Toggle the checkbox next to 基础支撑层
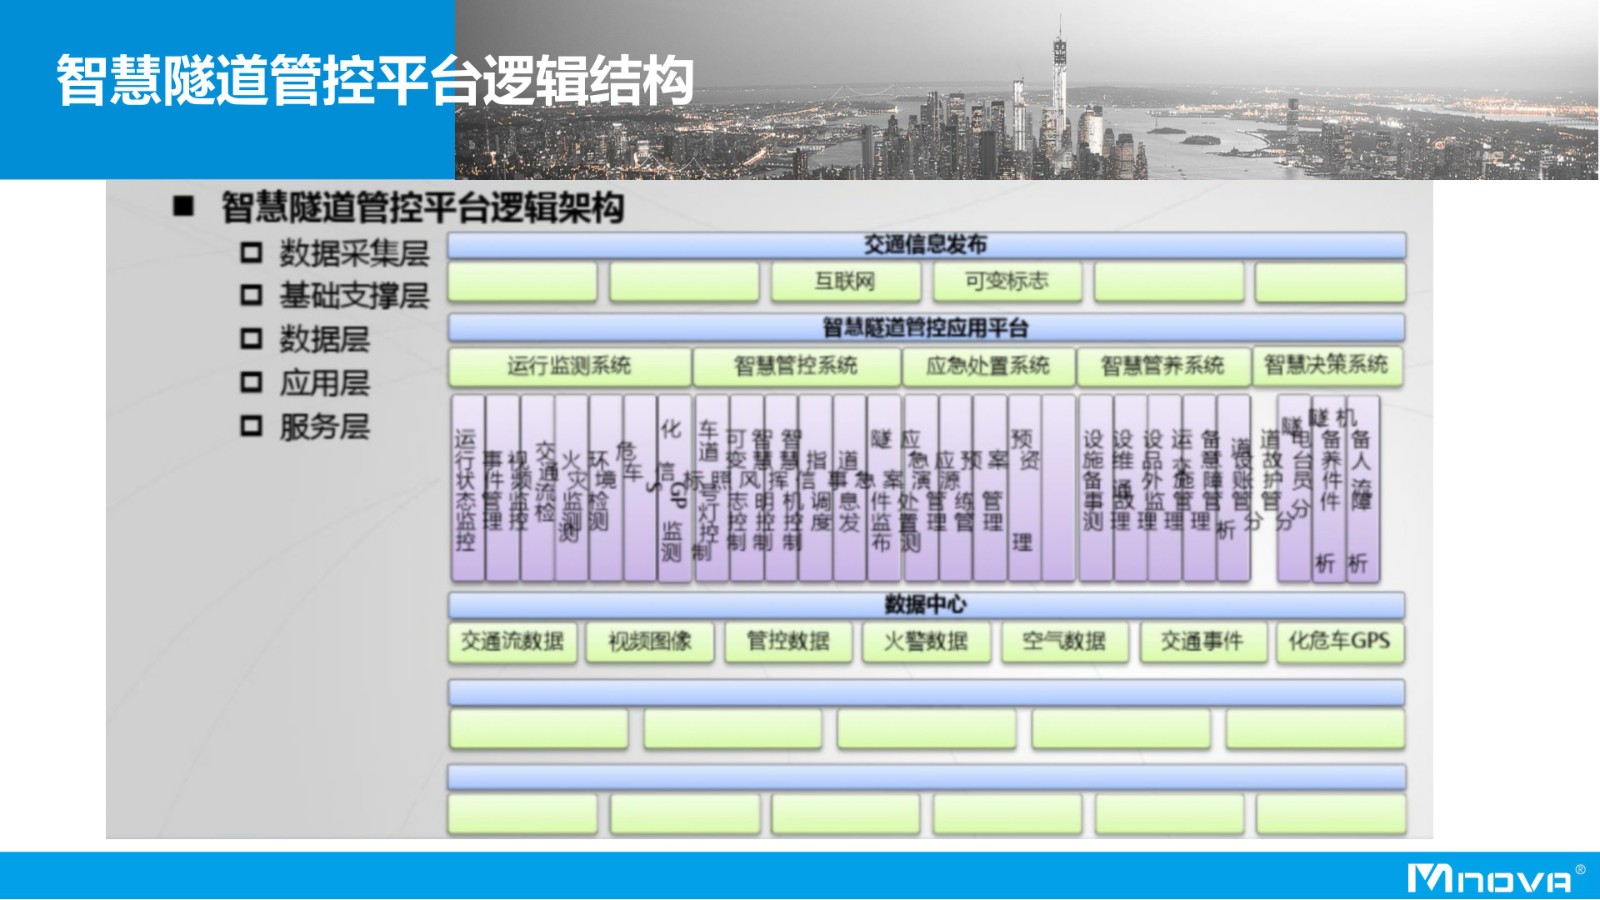 252,296
